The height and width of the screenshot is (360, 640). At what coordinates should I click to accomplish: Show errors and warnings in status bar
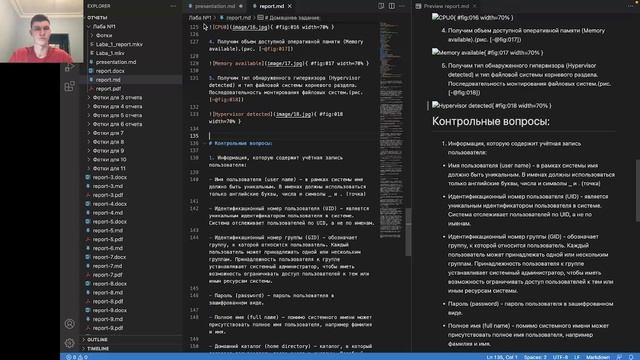click(77, 357)
